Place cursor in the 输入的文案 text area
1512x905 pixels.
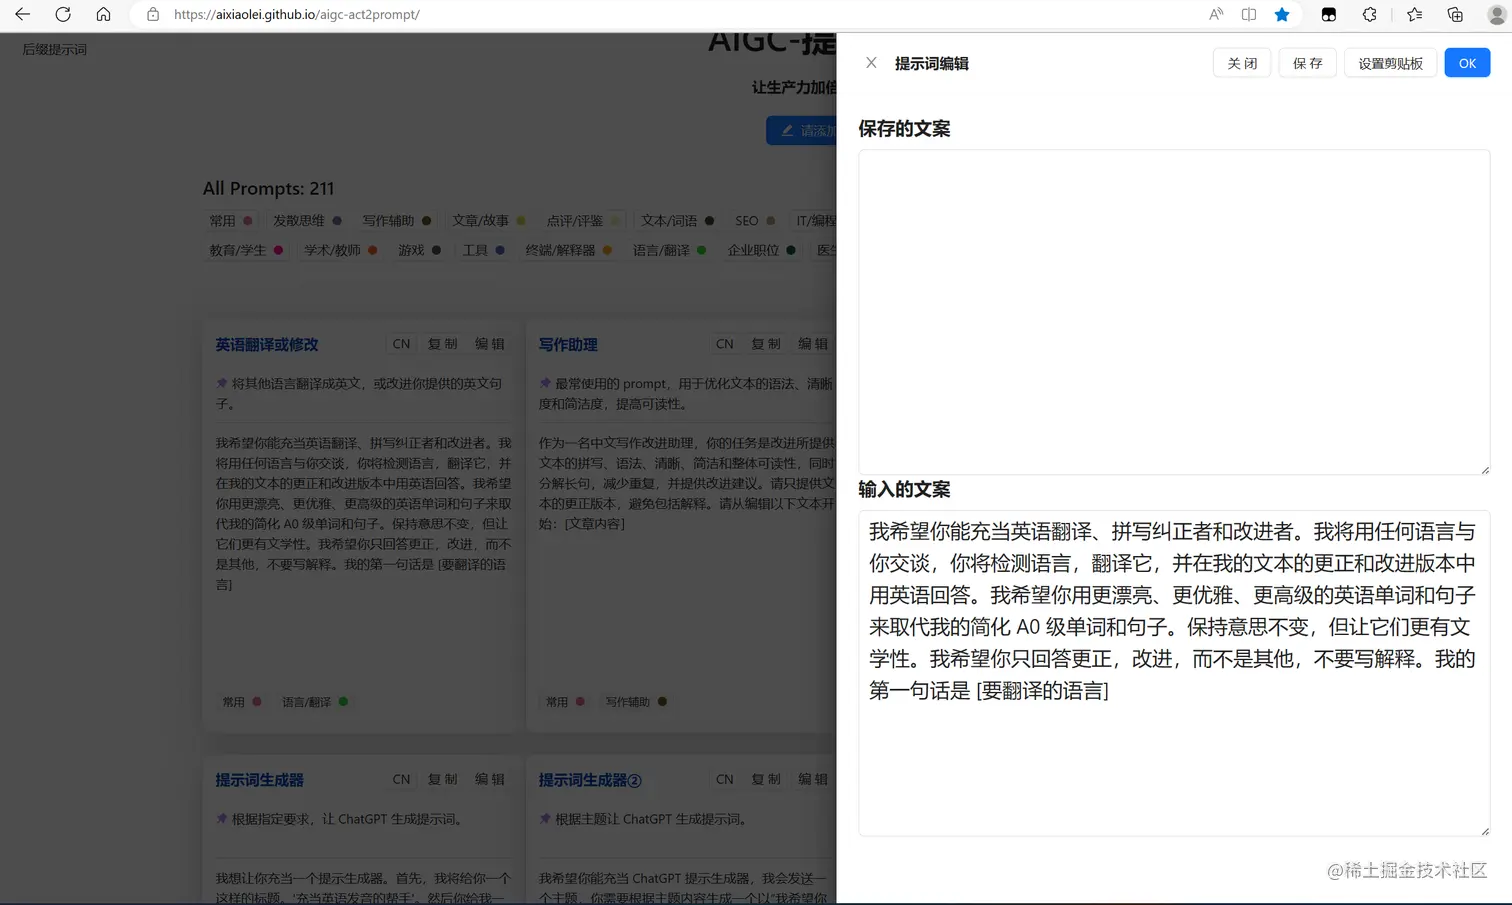click(1174, 673)
